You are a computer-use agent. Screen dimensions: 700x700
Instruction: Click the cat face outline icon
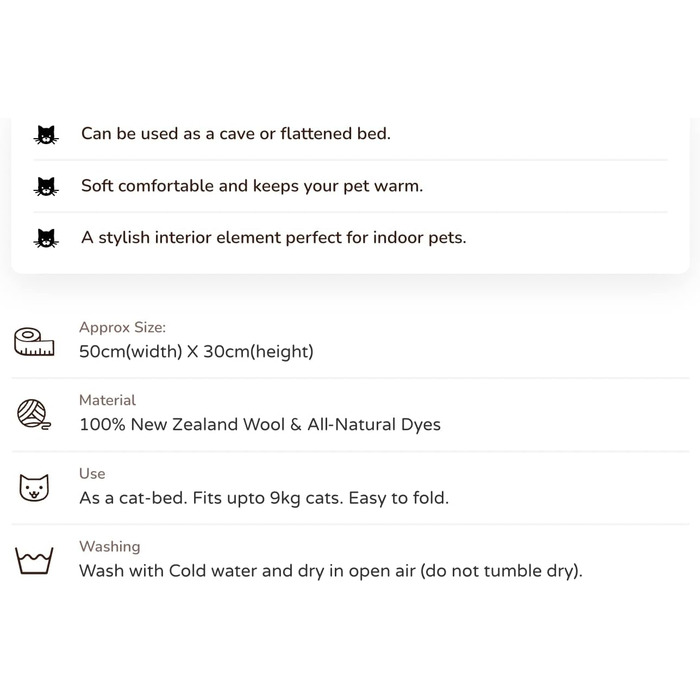[34, 488]
